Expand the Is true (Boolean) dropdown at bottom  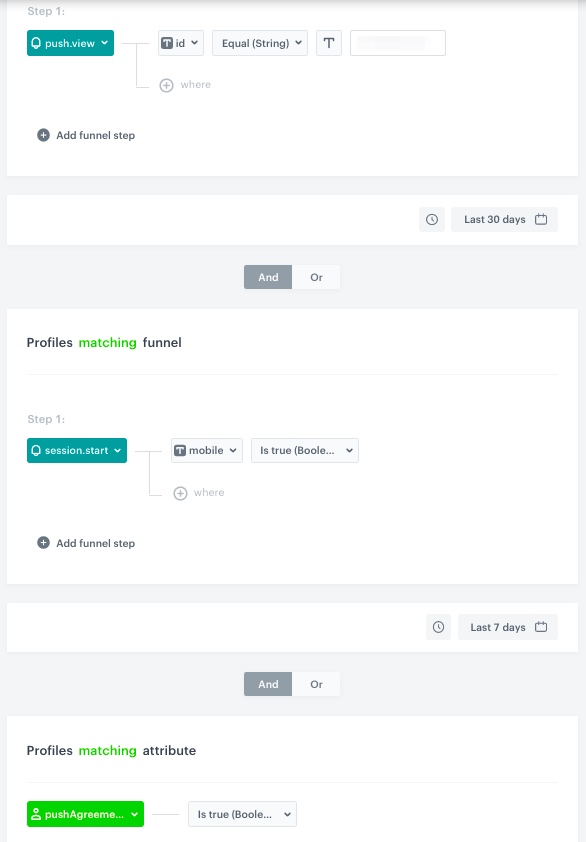(x=242, y=813)
